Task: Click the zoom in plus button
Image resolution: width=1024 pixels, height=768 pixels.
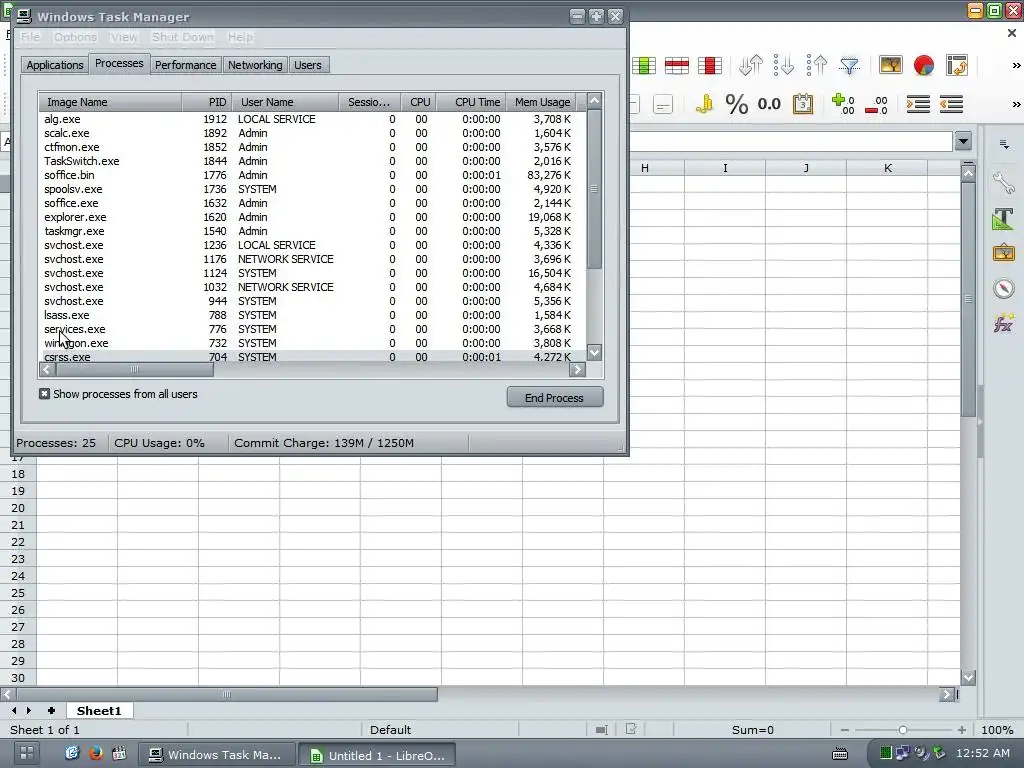Action: tap(961, 730)
